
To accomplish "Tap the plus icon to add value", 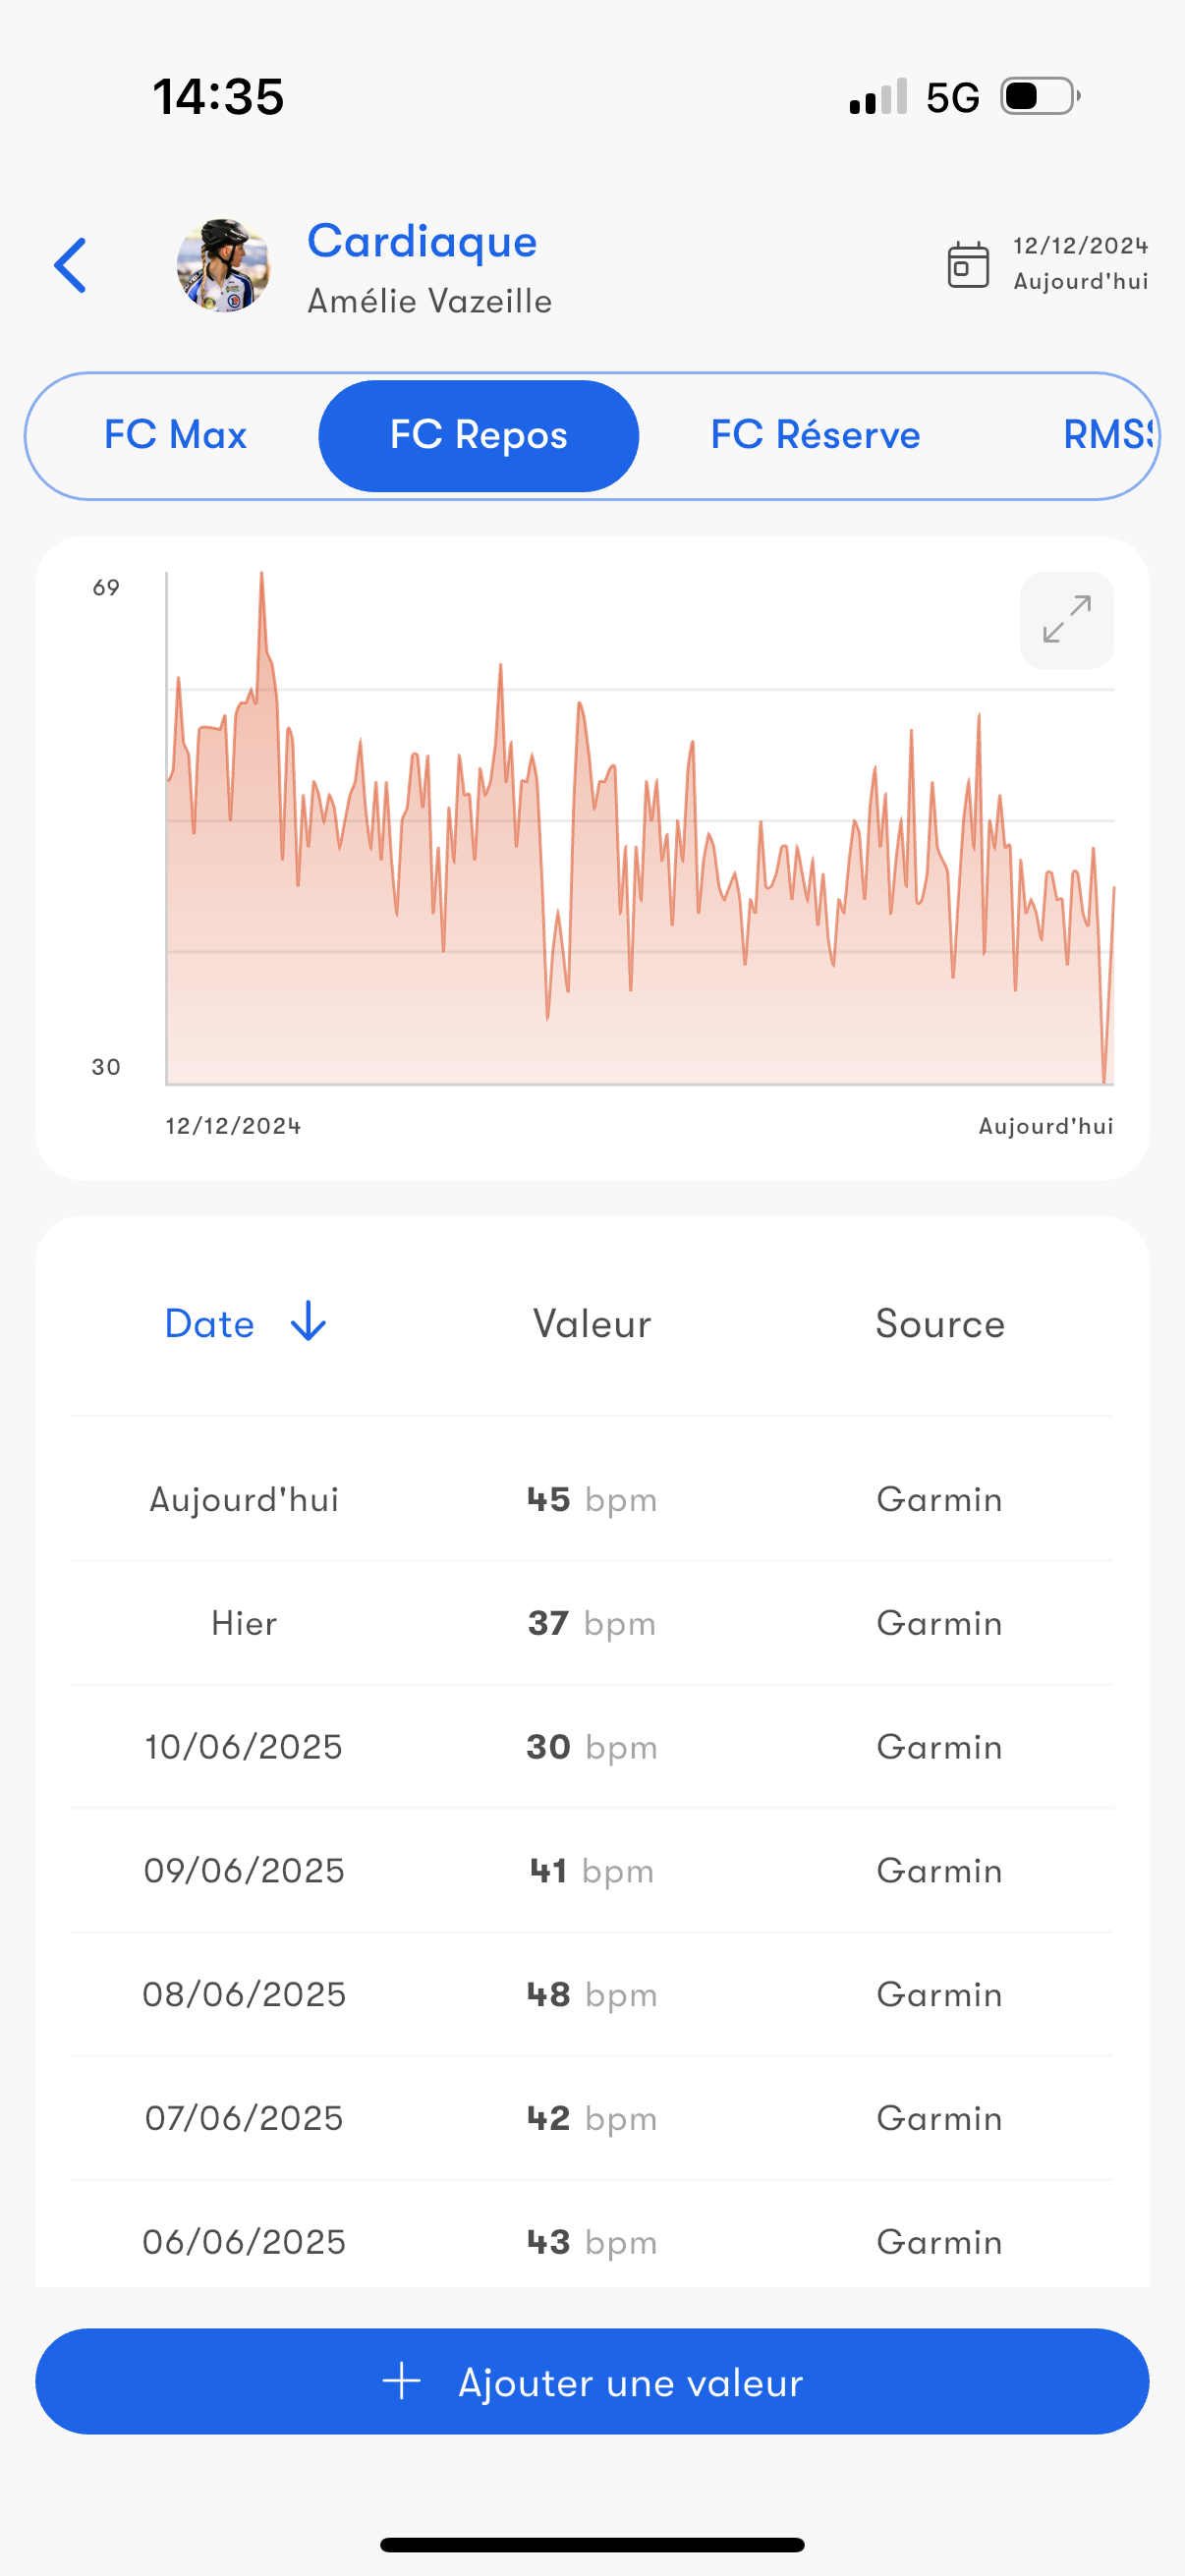I will [x=402, y=2381].
